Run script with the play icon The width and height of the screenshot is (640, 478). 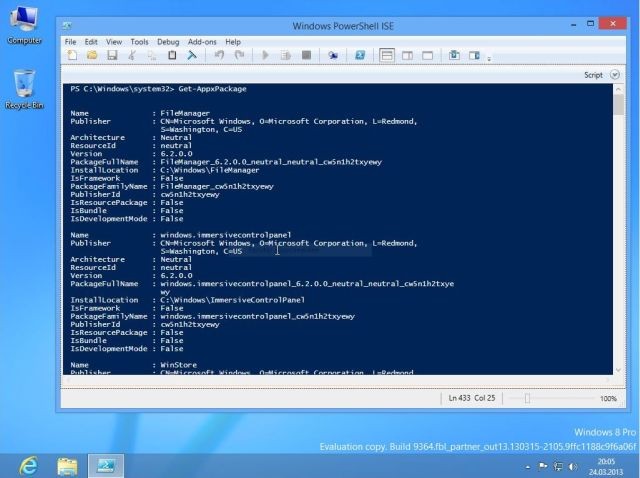pos(265,55)
